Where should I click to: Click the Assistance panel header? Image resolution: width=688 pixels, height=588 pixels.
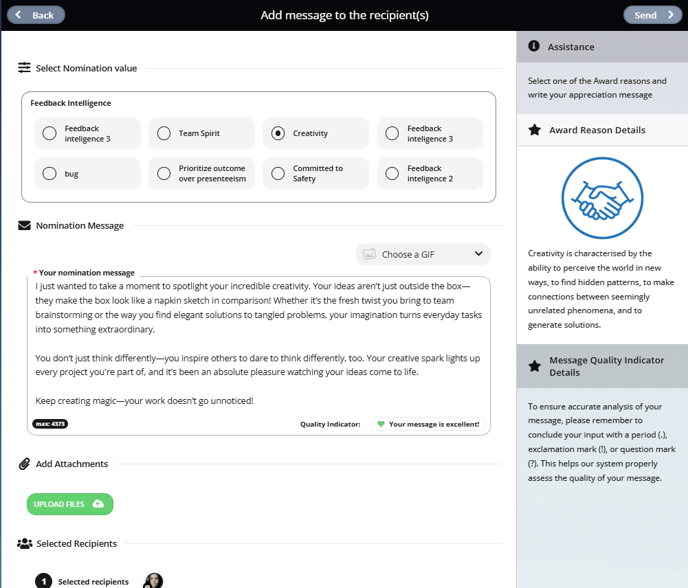tap(602, 47)
